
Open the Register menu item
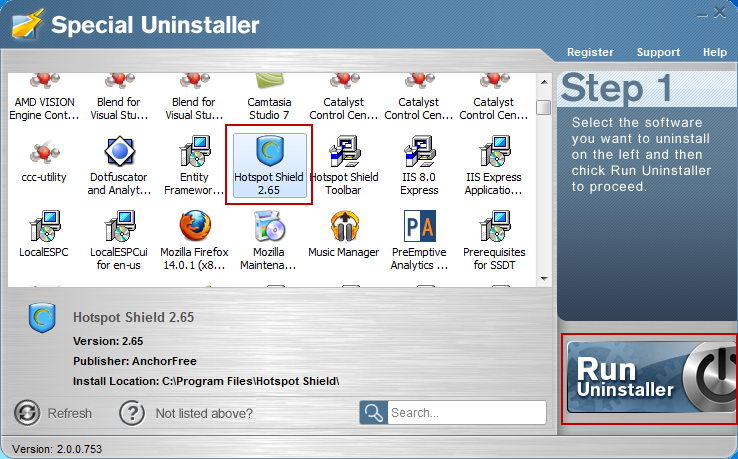(590, 52)
